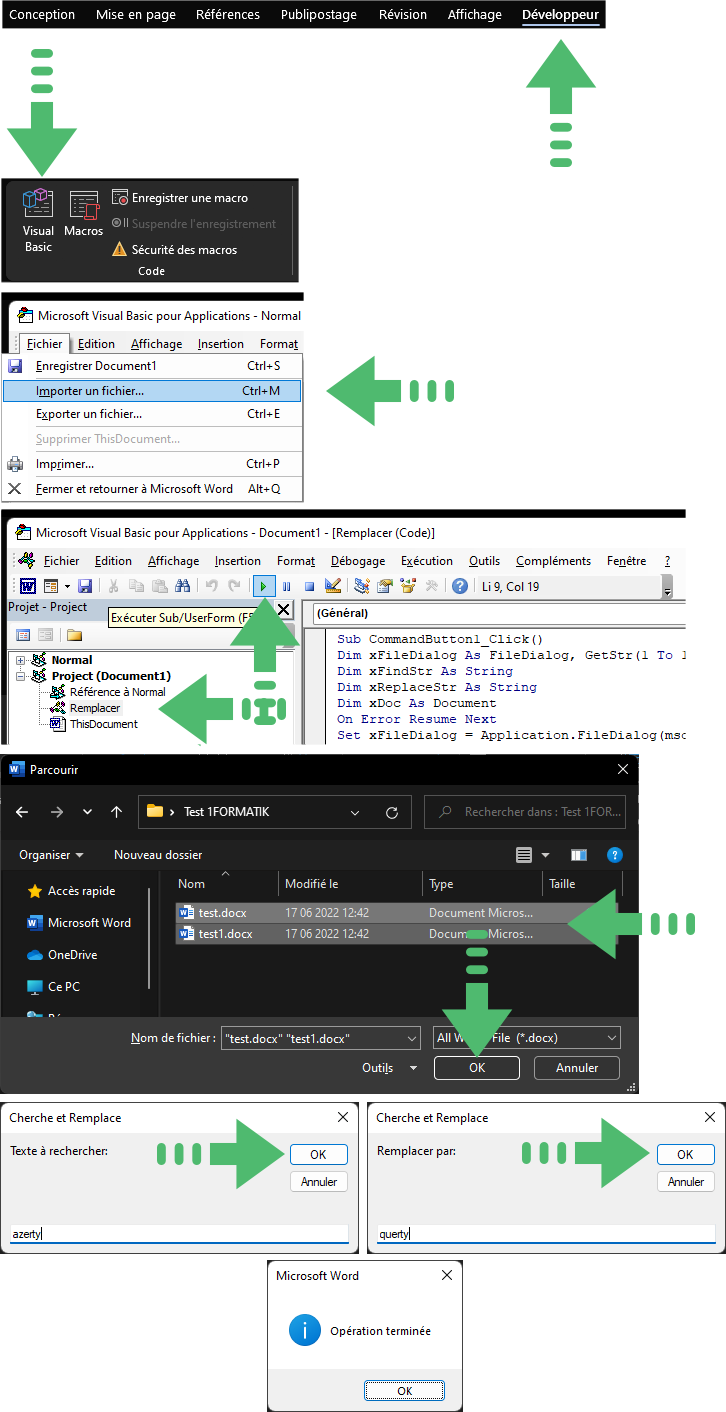The height and width of the screenshot is (1412, 726).
Task: Click the Microsoft Word view icon in VBA toolbar
Action: coord(28,586)
